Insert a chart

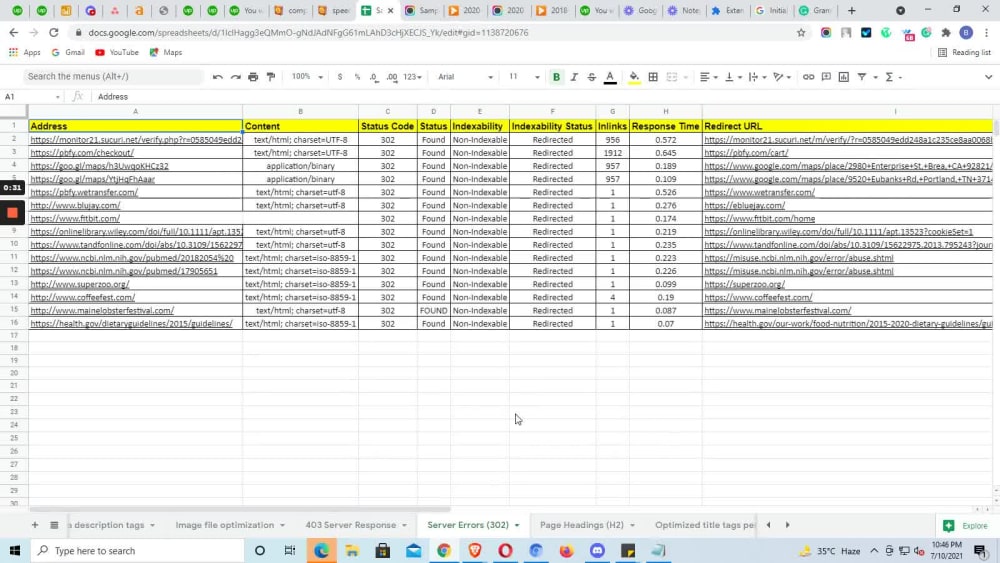(x=844, y=77)
